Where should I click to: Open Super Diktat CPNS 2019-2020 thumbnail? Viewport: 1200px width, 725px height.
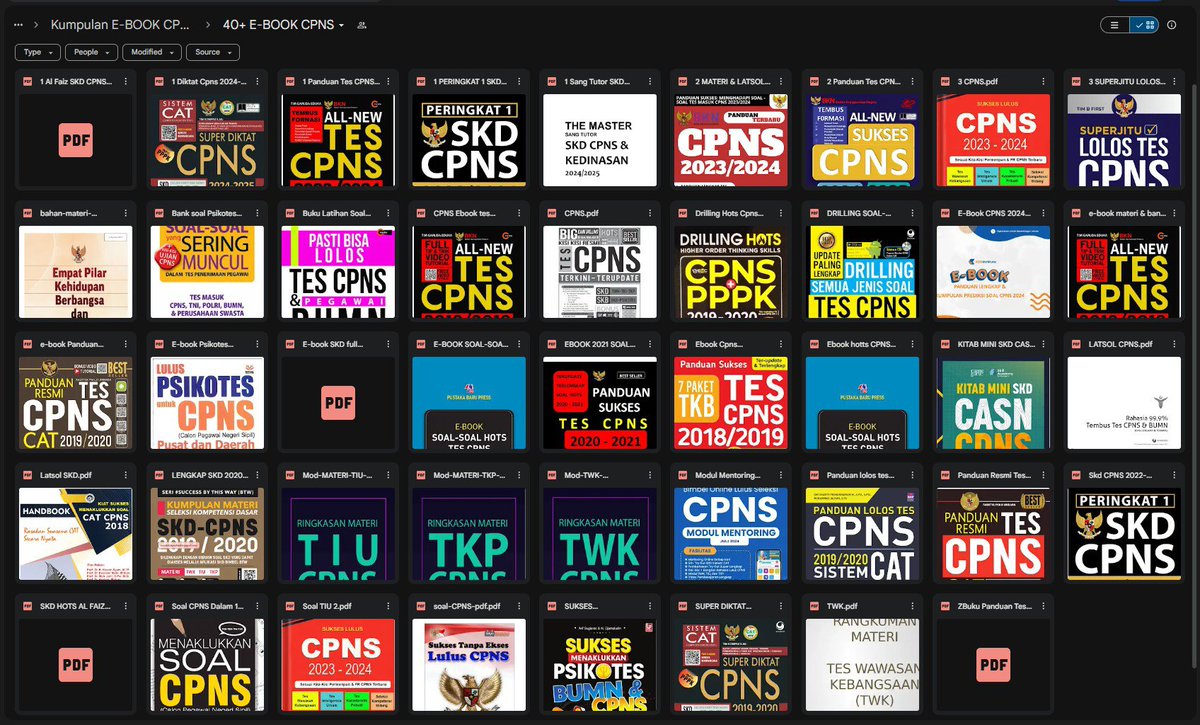click(x=731, y=664)
